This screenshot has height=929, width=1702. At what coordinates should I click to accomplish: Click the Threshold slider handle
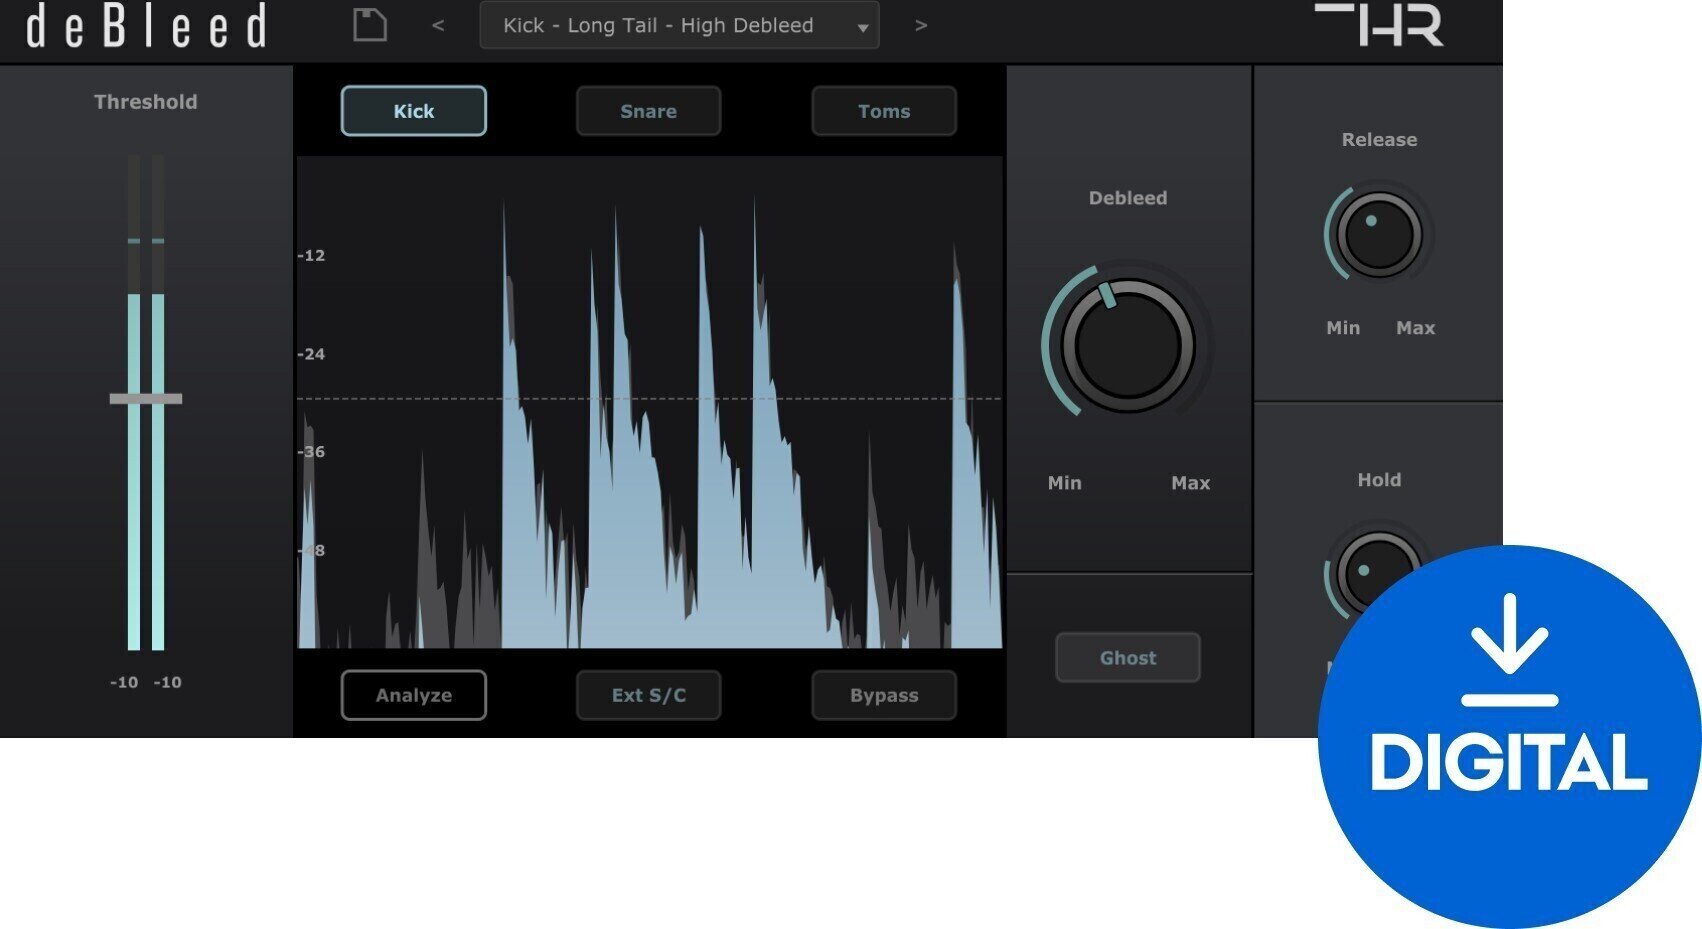coord(146,399)
